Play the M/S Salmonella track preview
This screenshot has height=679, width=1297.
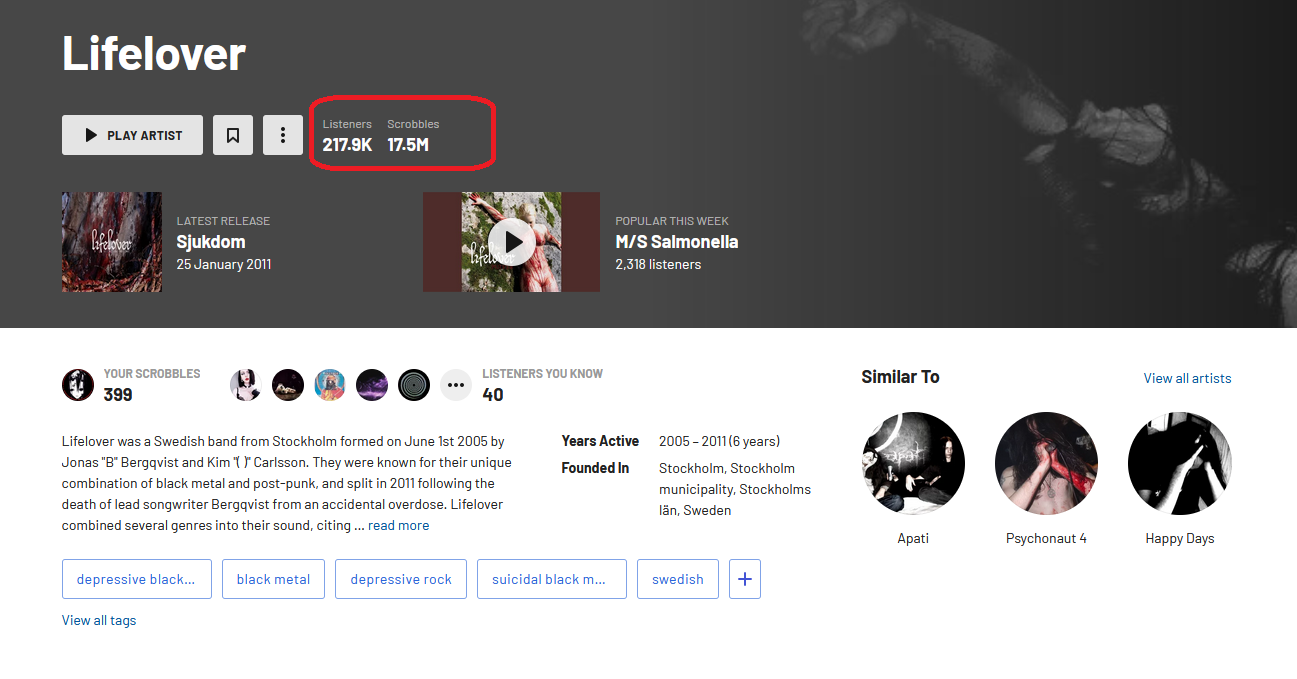tap(511, 242)
